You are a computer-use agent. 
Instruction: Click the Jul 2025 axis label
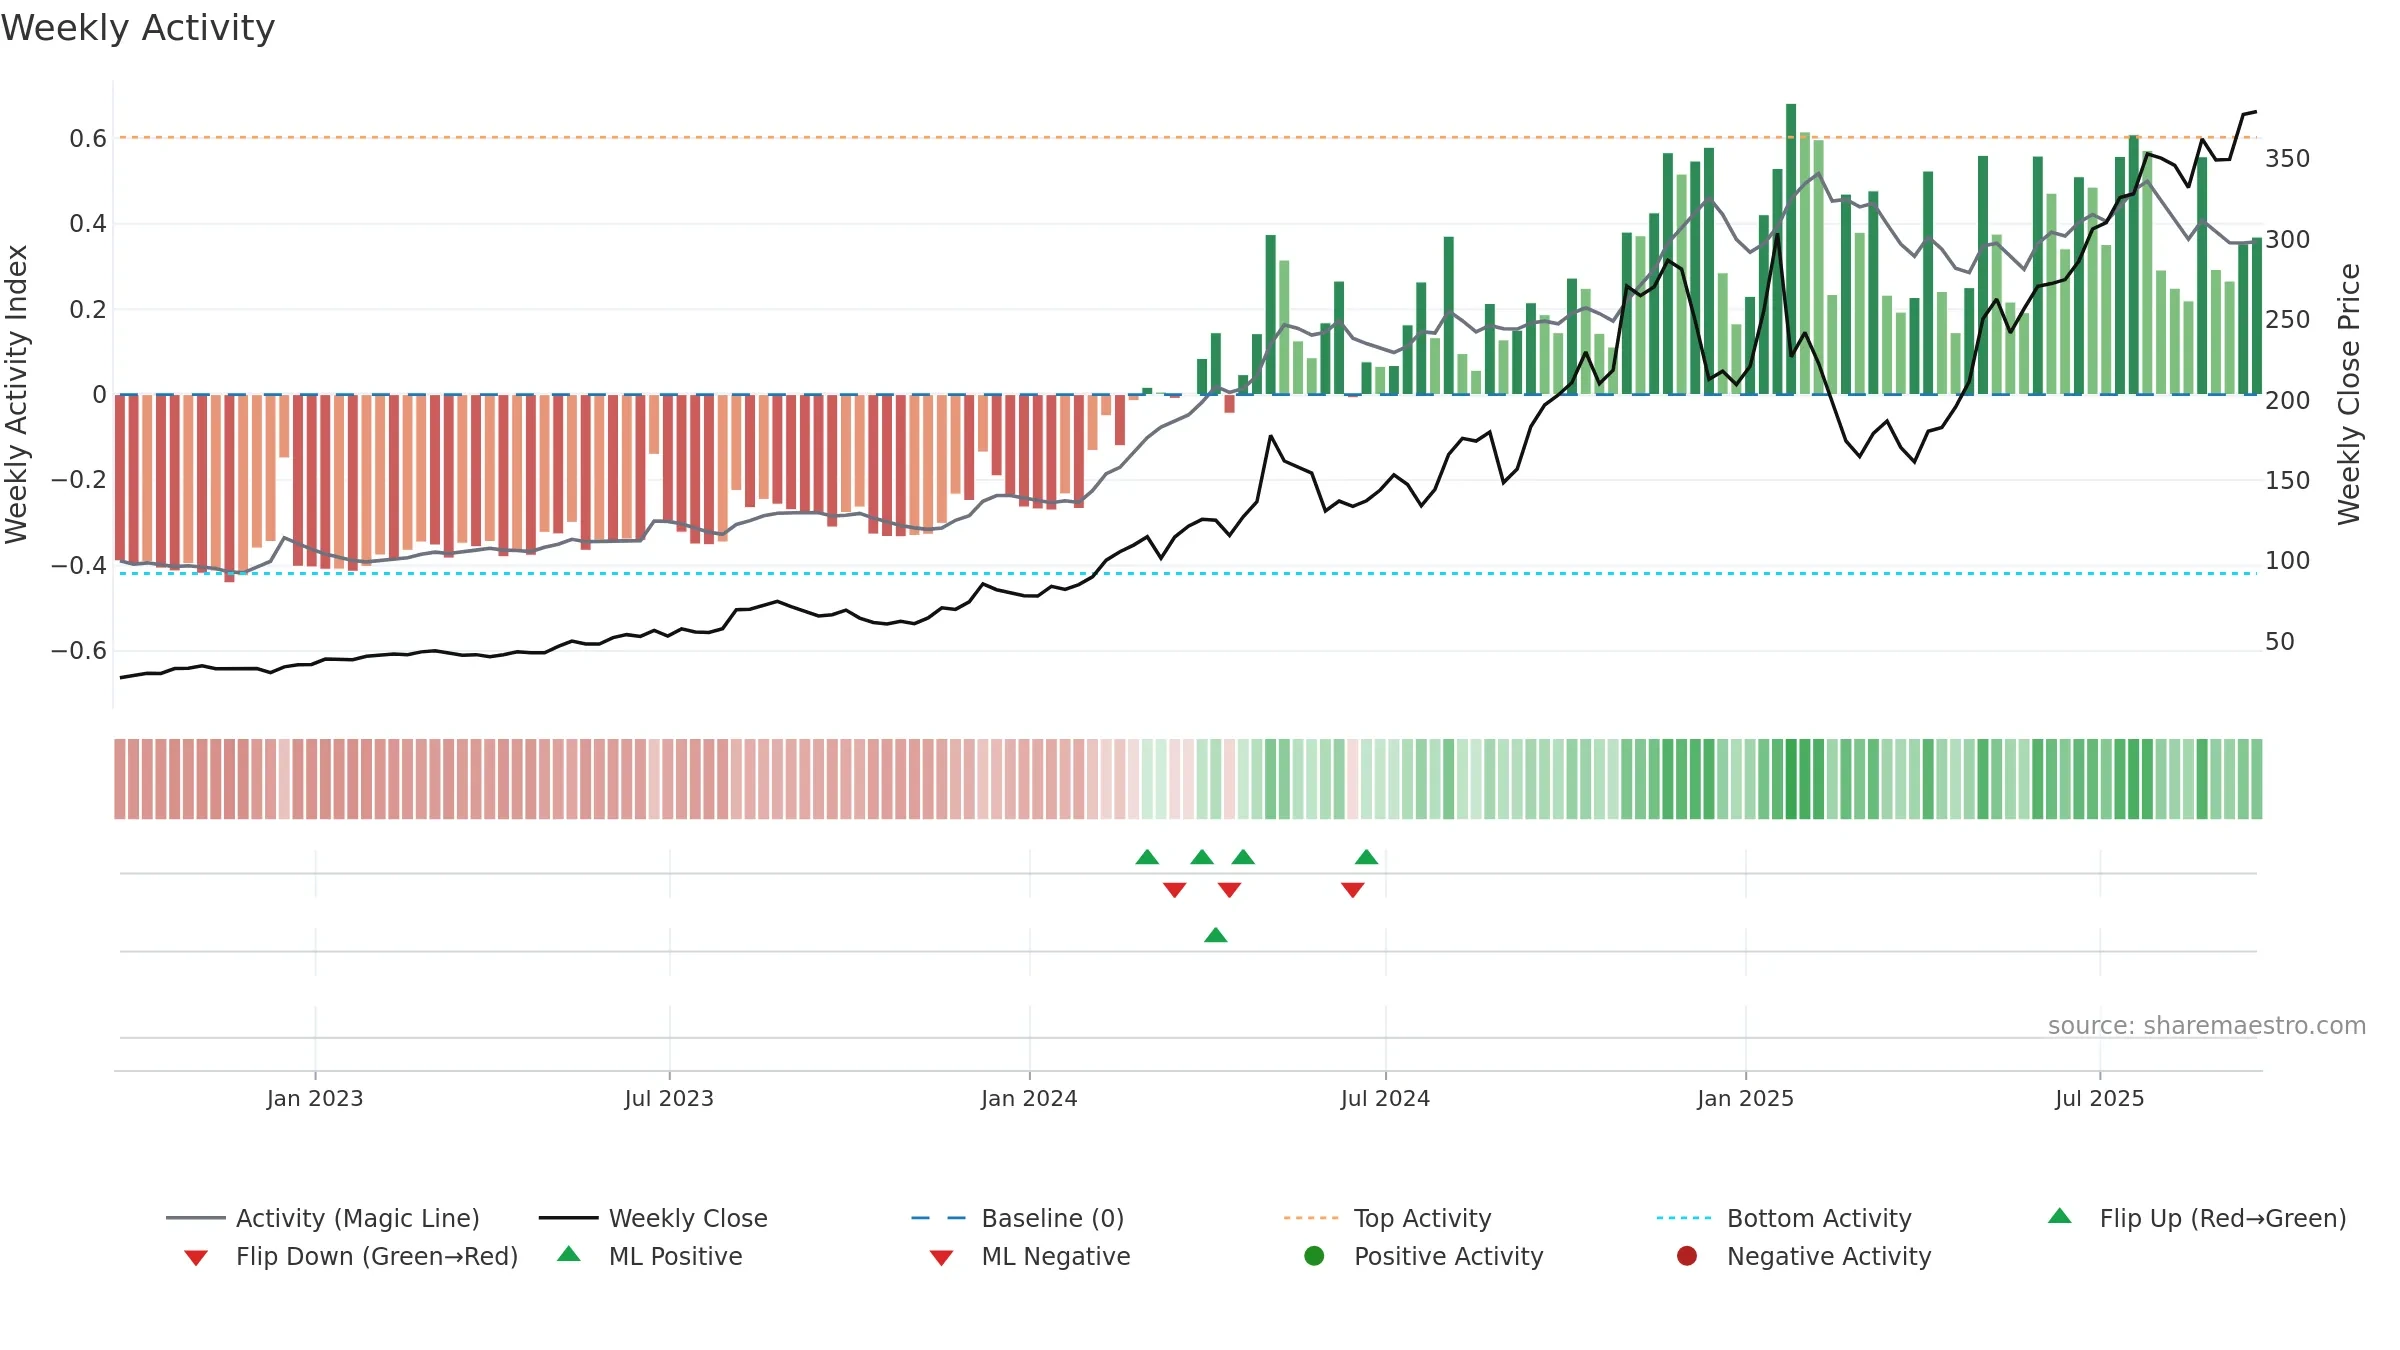click(2100, 1098)
